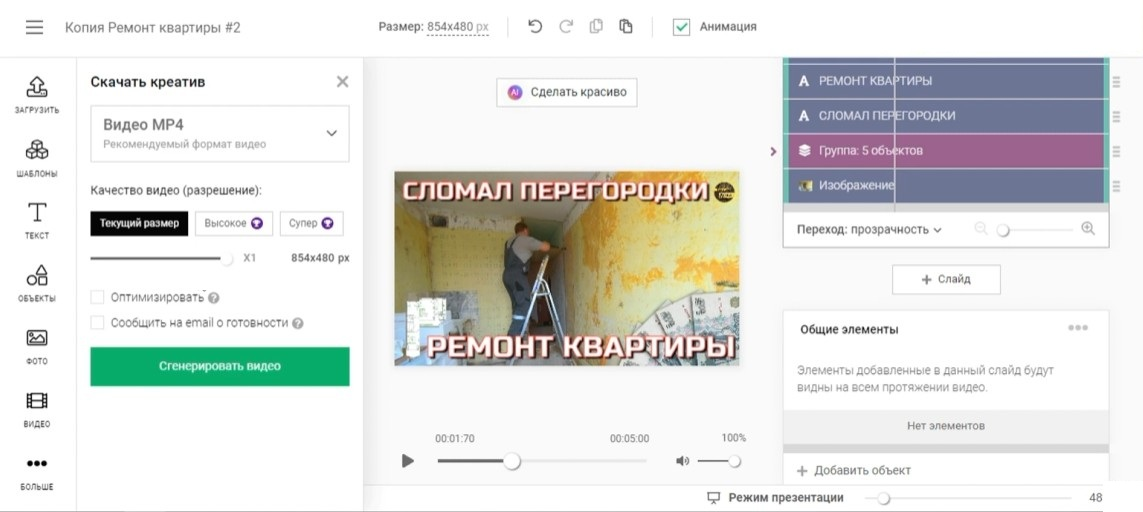1143x512 pixels.
Task: Close the Скачать креатив panel
Action: coord(343,82)
